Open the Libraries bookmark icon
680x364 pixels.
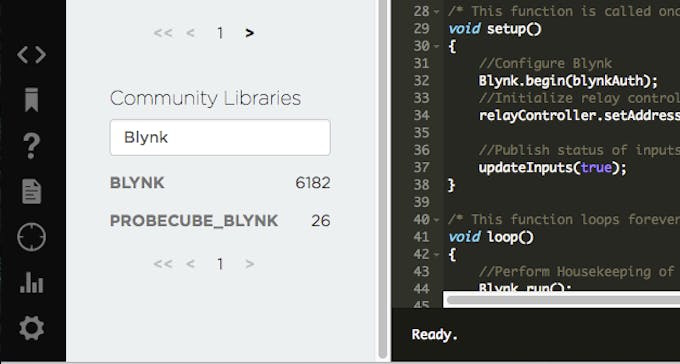pyautogui.click(x=32, y=100)
